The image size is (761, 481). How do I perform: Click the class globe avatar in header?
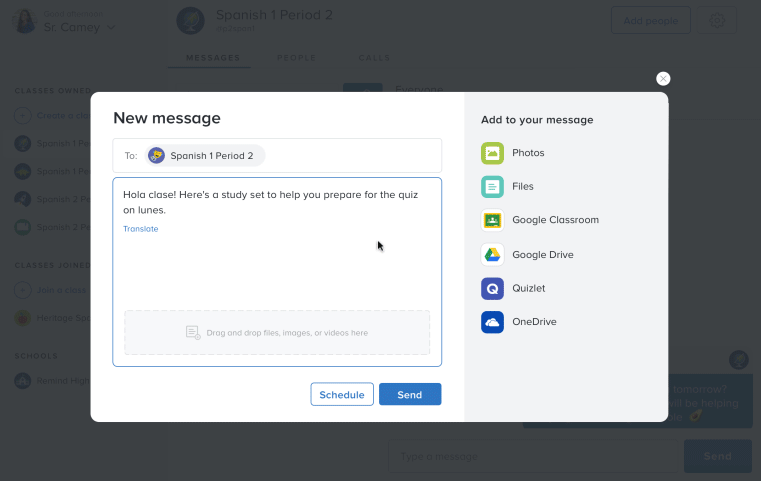pyautogui.click(x=190, y=20)
